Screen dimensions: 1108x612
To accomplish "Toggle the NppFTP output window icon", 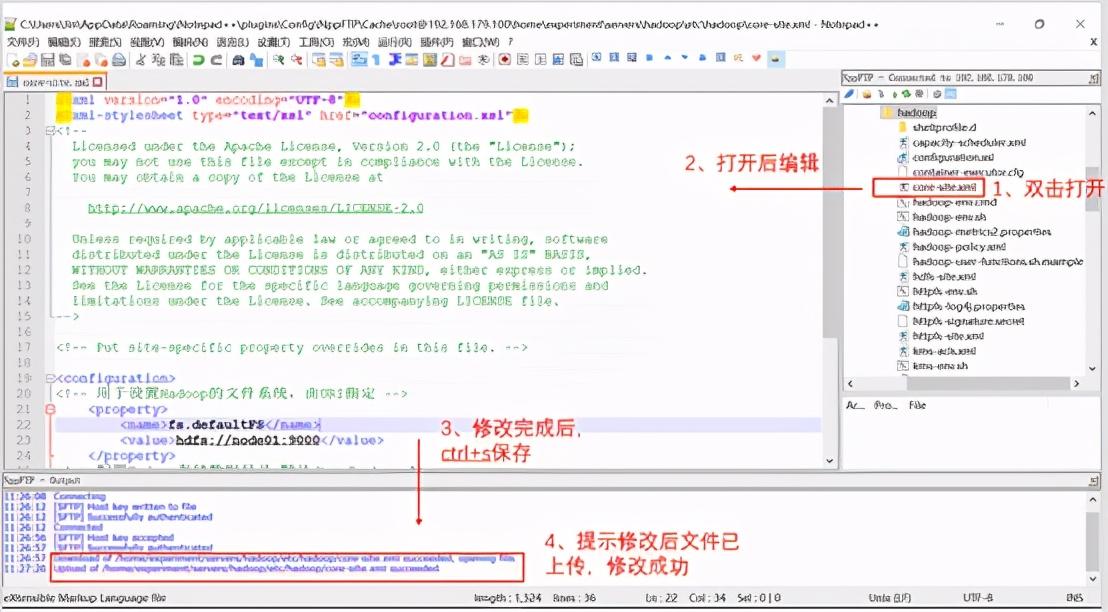I will point(950,92).
